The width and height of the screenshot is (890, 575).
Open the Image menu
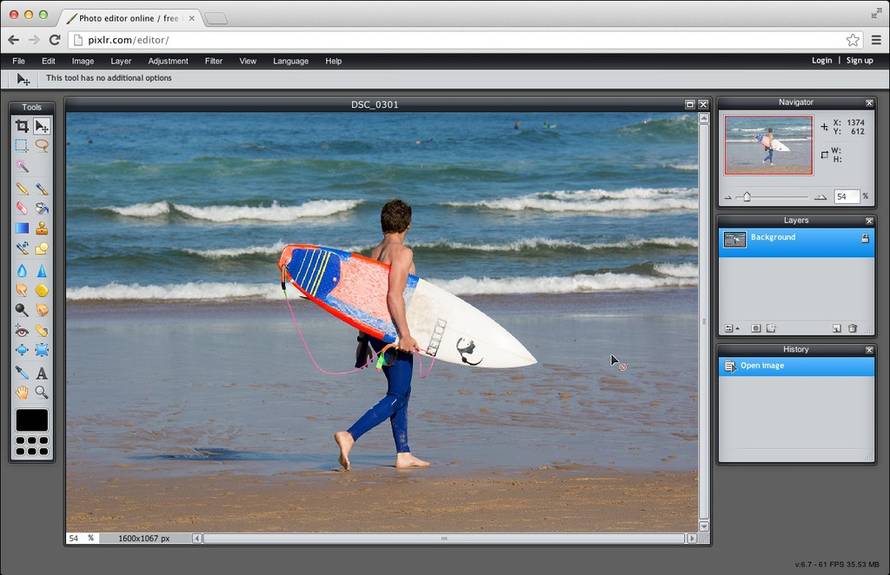(x=83, y=61)
